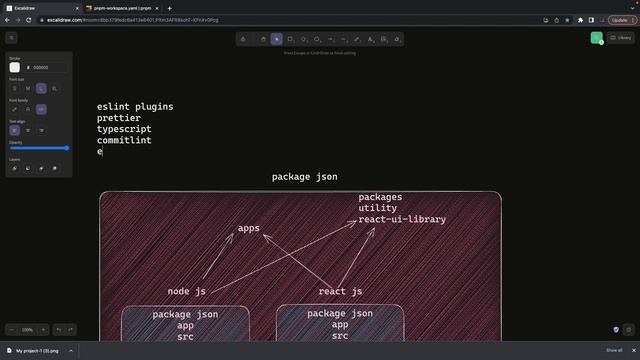640x360 pixels.
Task: Open the downloaded My project-1 (3).png file
Action: (33, 351)
